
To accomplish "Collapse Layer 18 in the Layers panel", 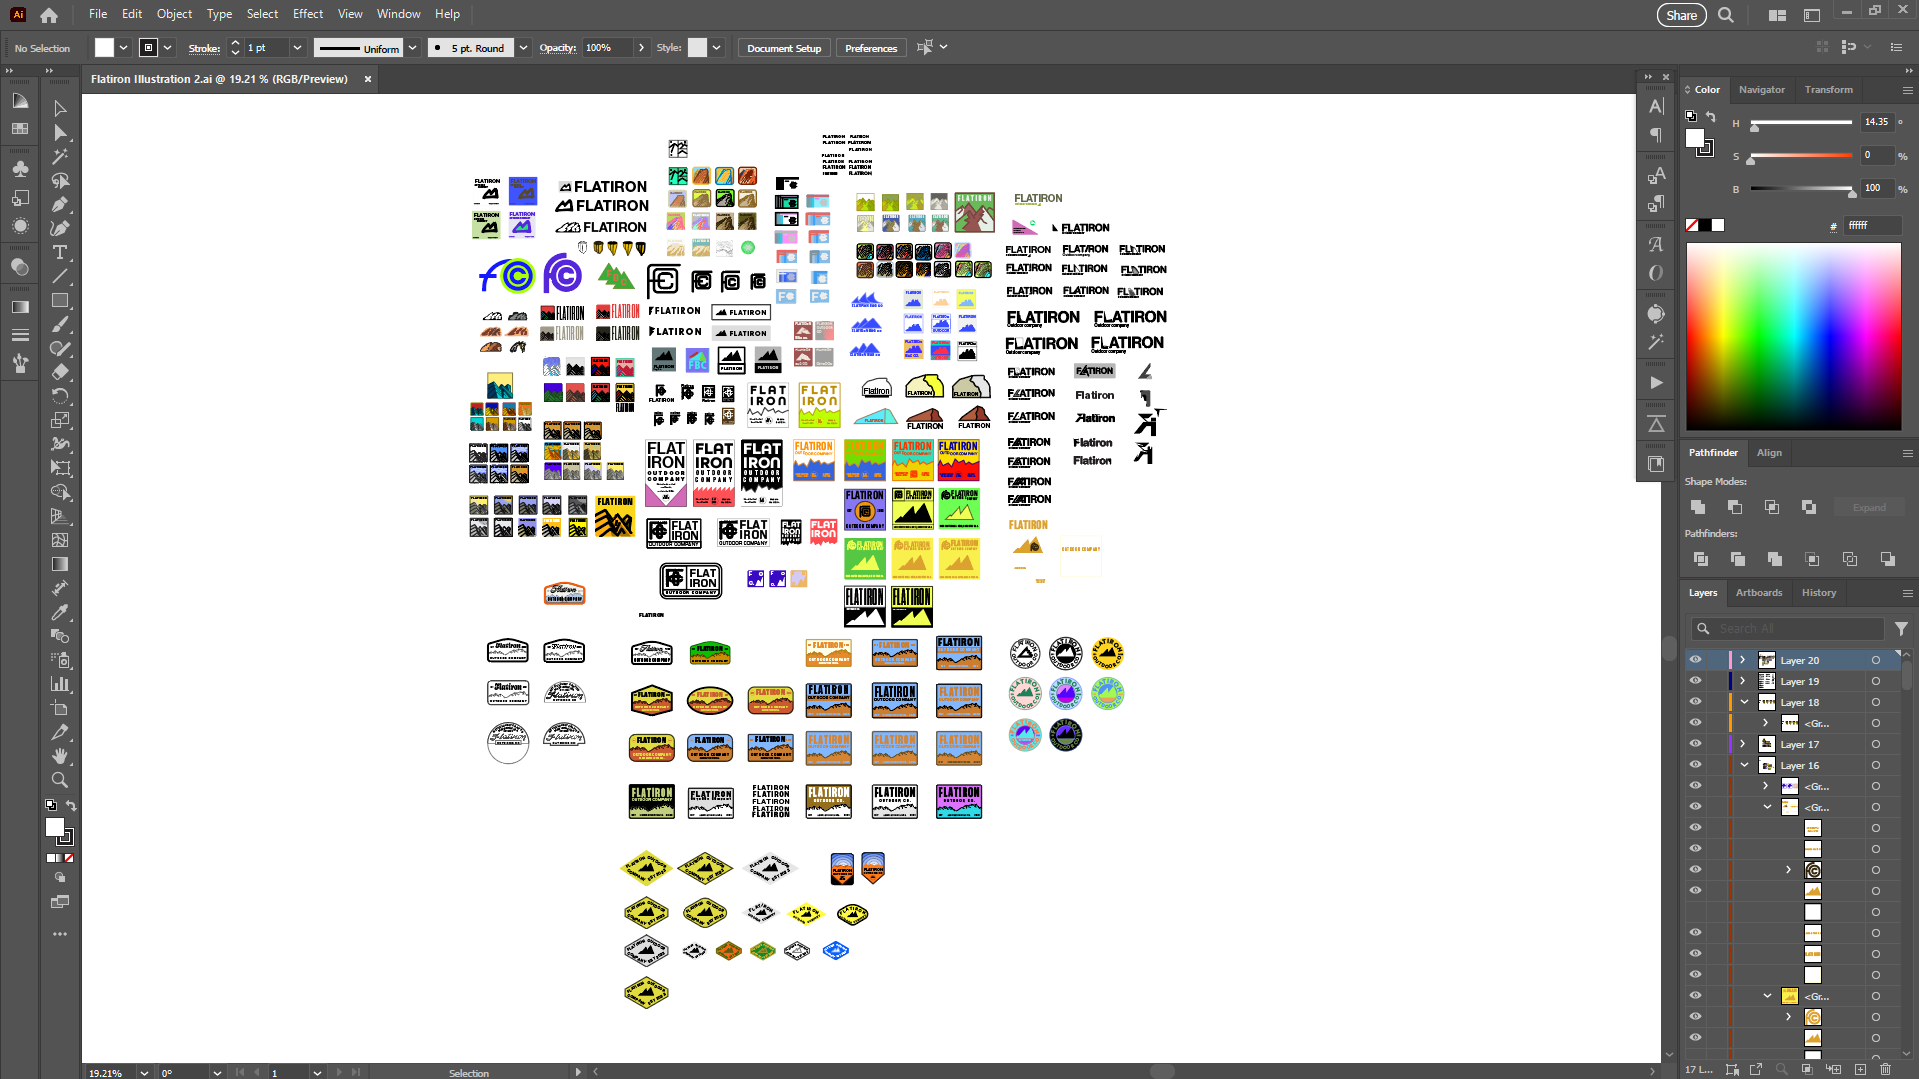I will tap(1744, 702).
